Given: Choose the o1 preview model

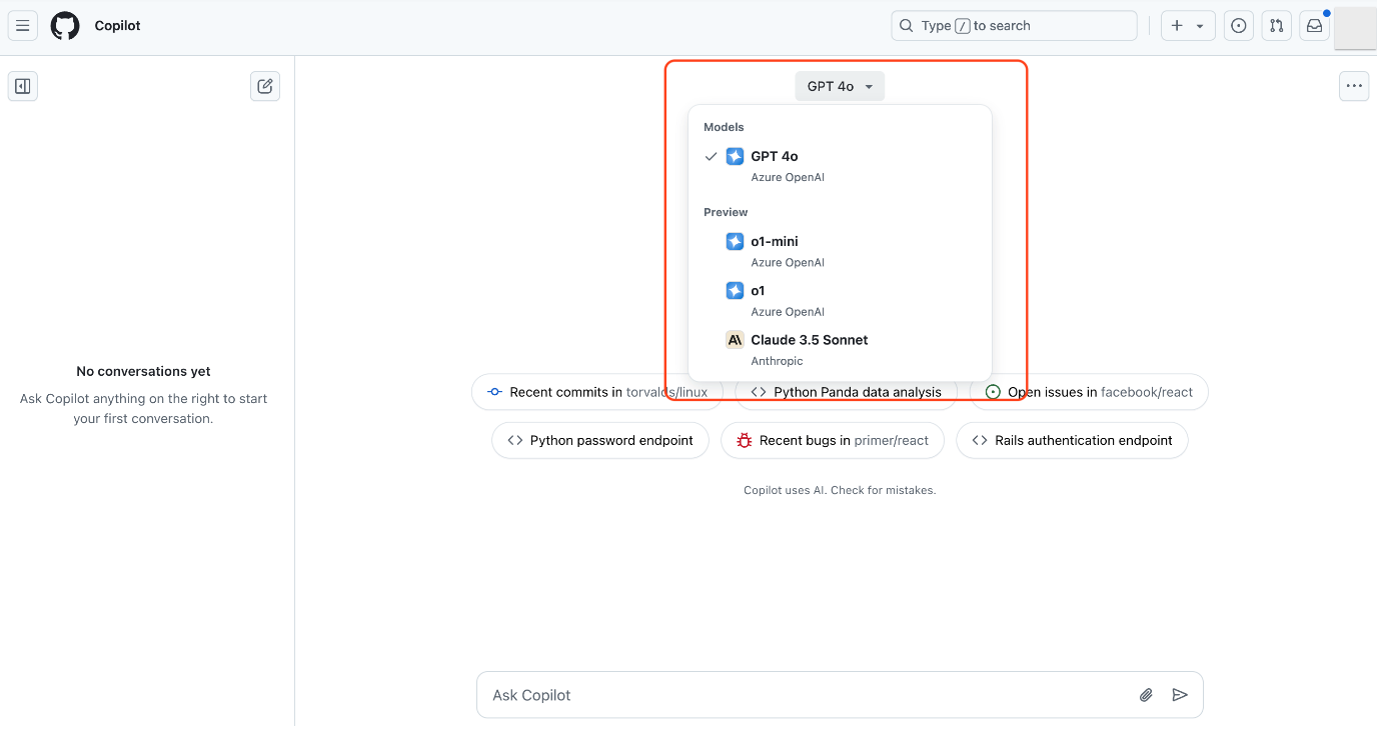Looking at the screenshot, I should (840, 300).
